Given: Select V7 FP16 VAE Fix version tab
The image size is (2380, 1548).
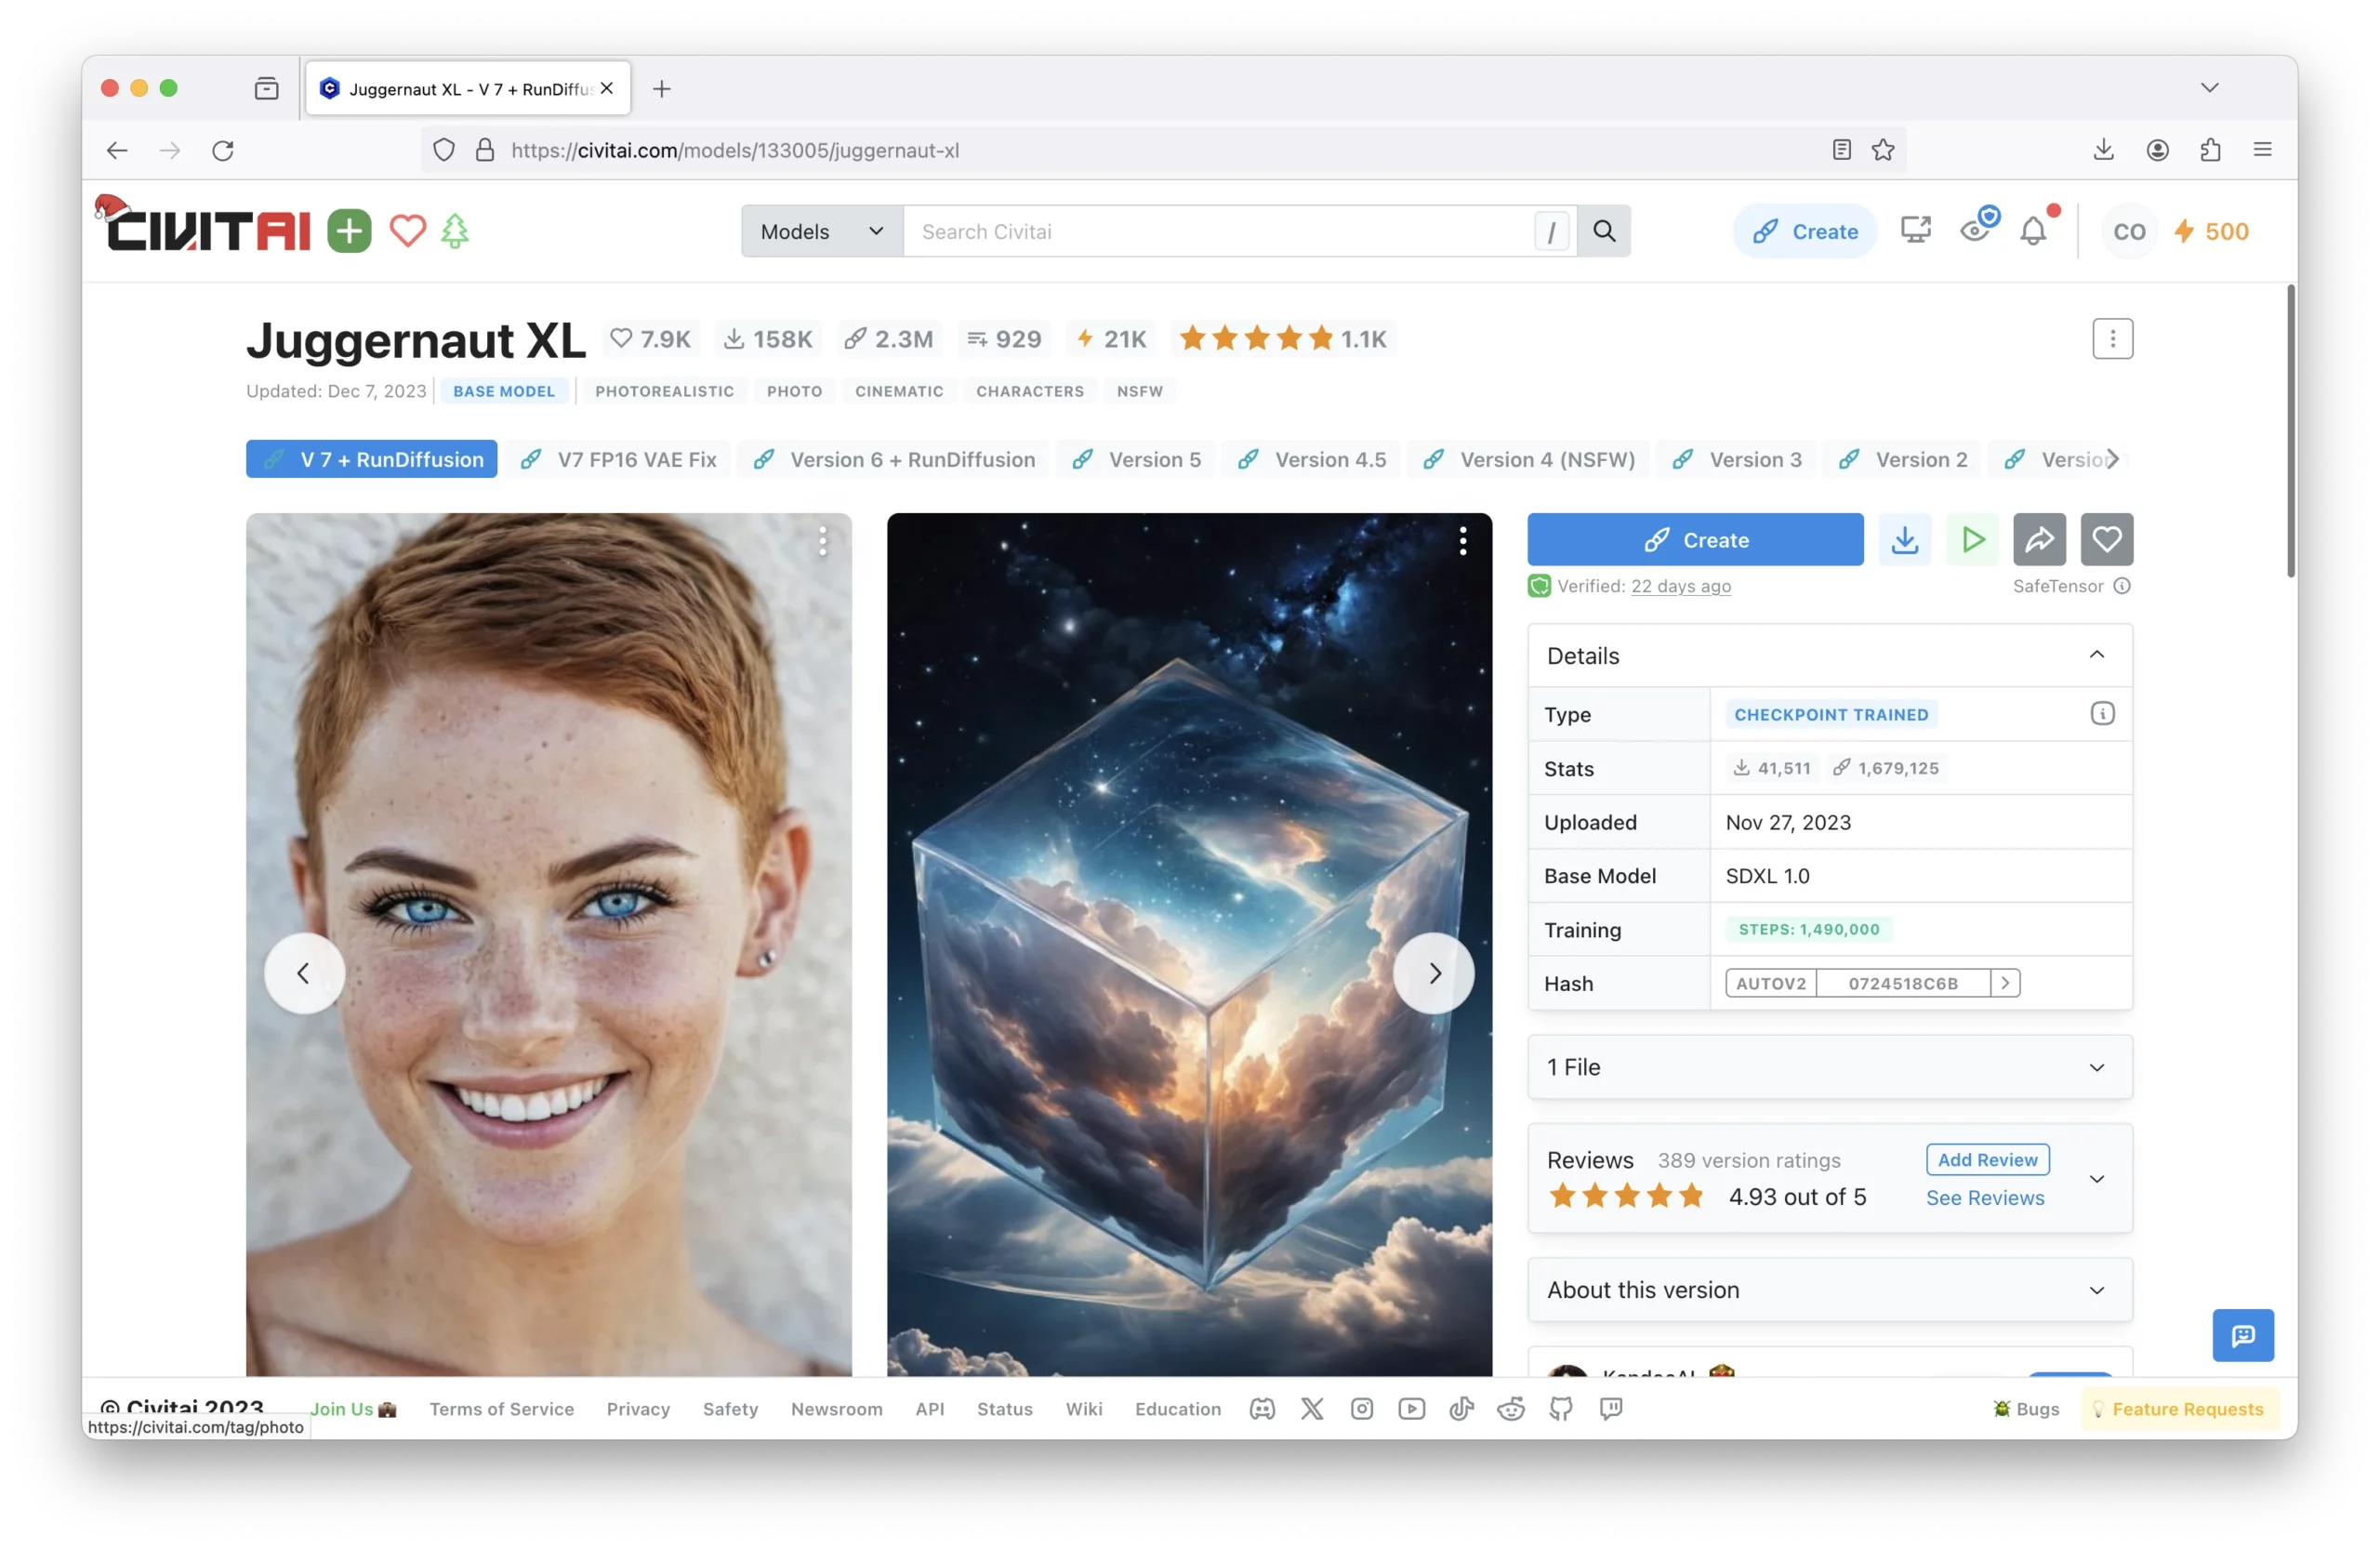Looking at the screenshot, I should click(617, 459).
